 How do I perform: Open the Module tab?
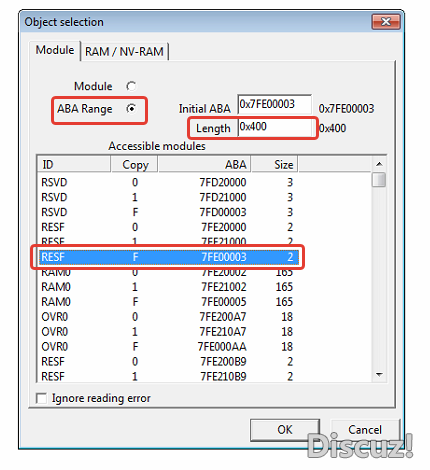pyautogui.click(x=55, y=50)
